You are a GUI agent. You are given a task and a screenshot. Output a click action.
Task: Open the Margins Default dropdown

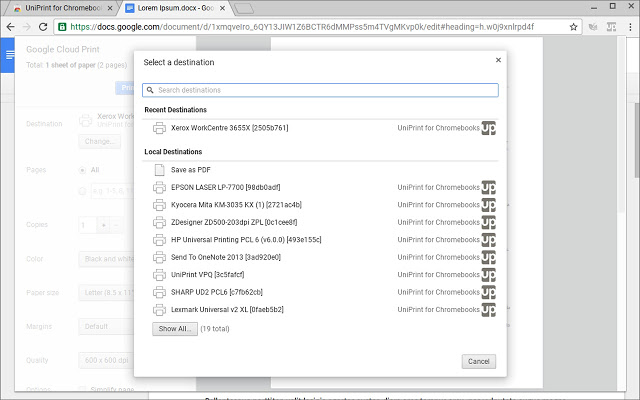click(x=106, y=327)
